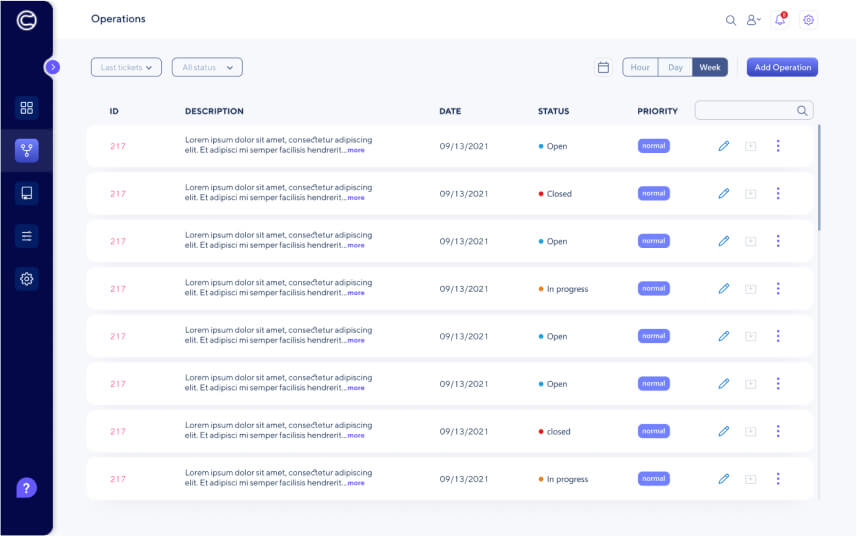Edit the first ticket with pencil icon
Viewport: 857px width, 536px height.
724,146
